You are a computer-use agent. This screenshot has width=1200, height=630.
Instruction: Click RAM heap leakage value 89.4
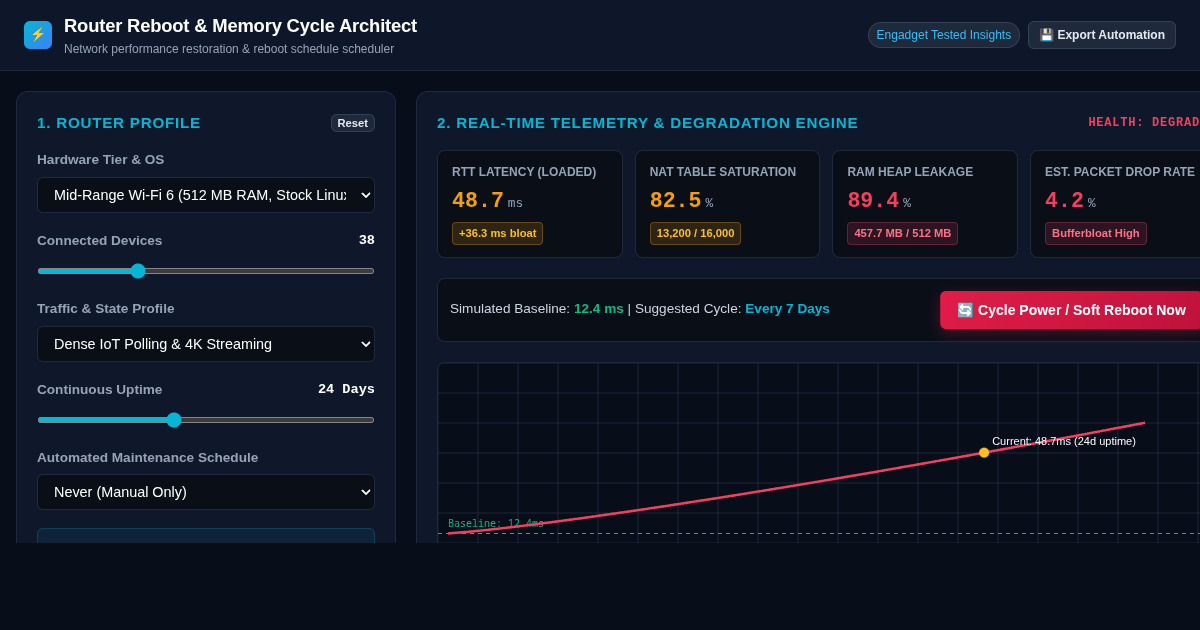(x=873, y=201)
